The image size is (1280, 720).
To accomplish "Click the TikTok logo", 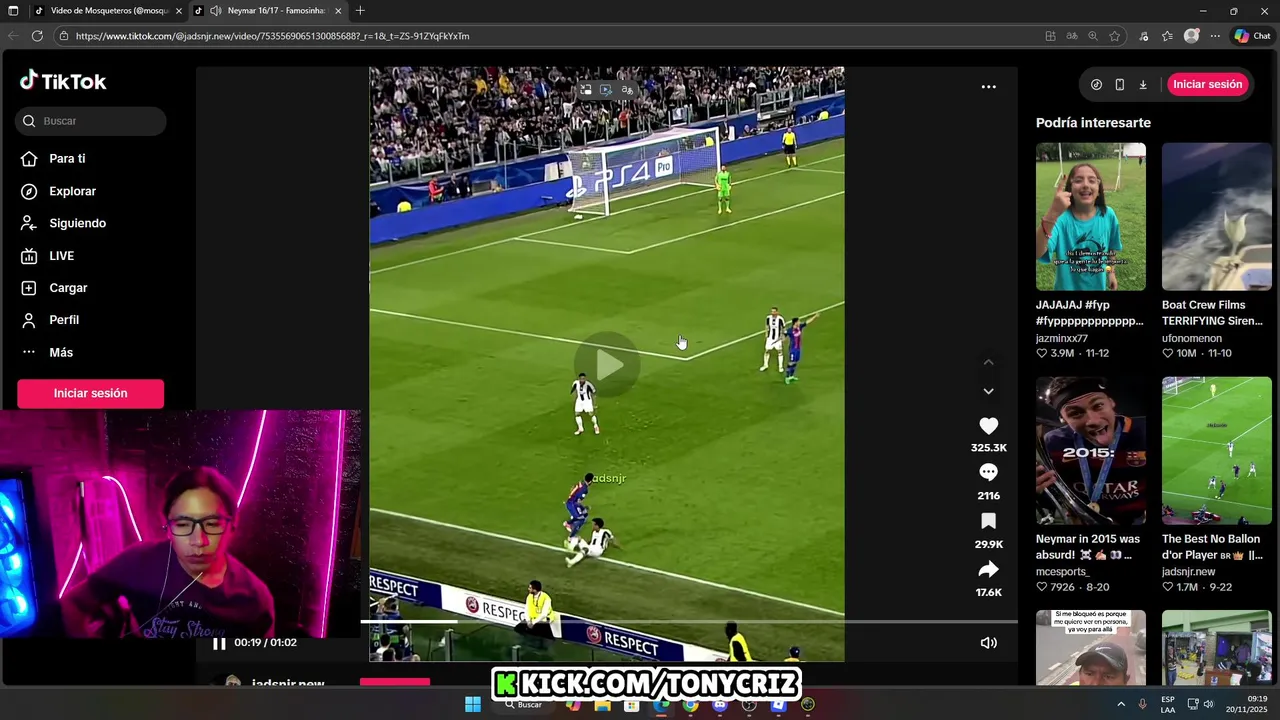I will (x=63, y=81).
